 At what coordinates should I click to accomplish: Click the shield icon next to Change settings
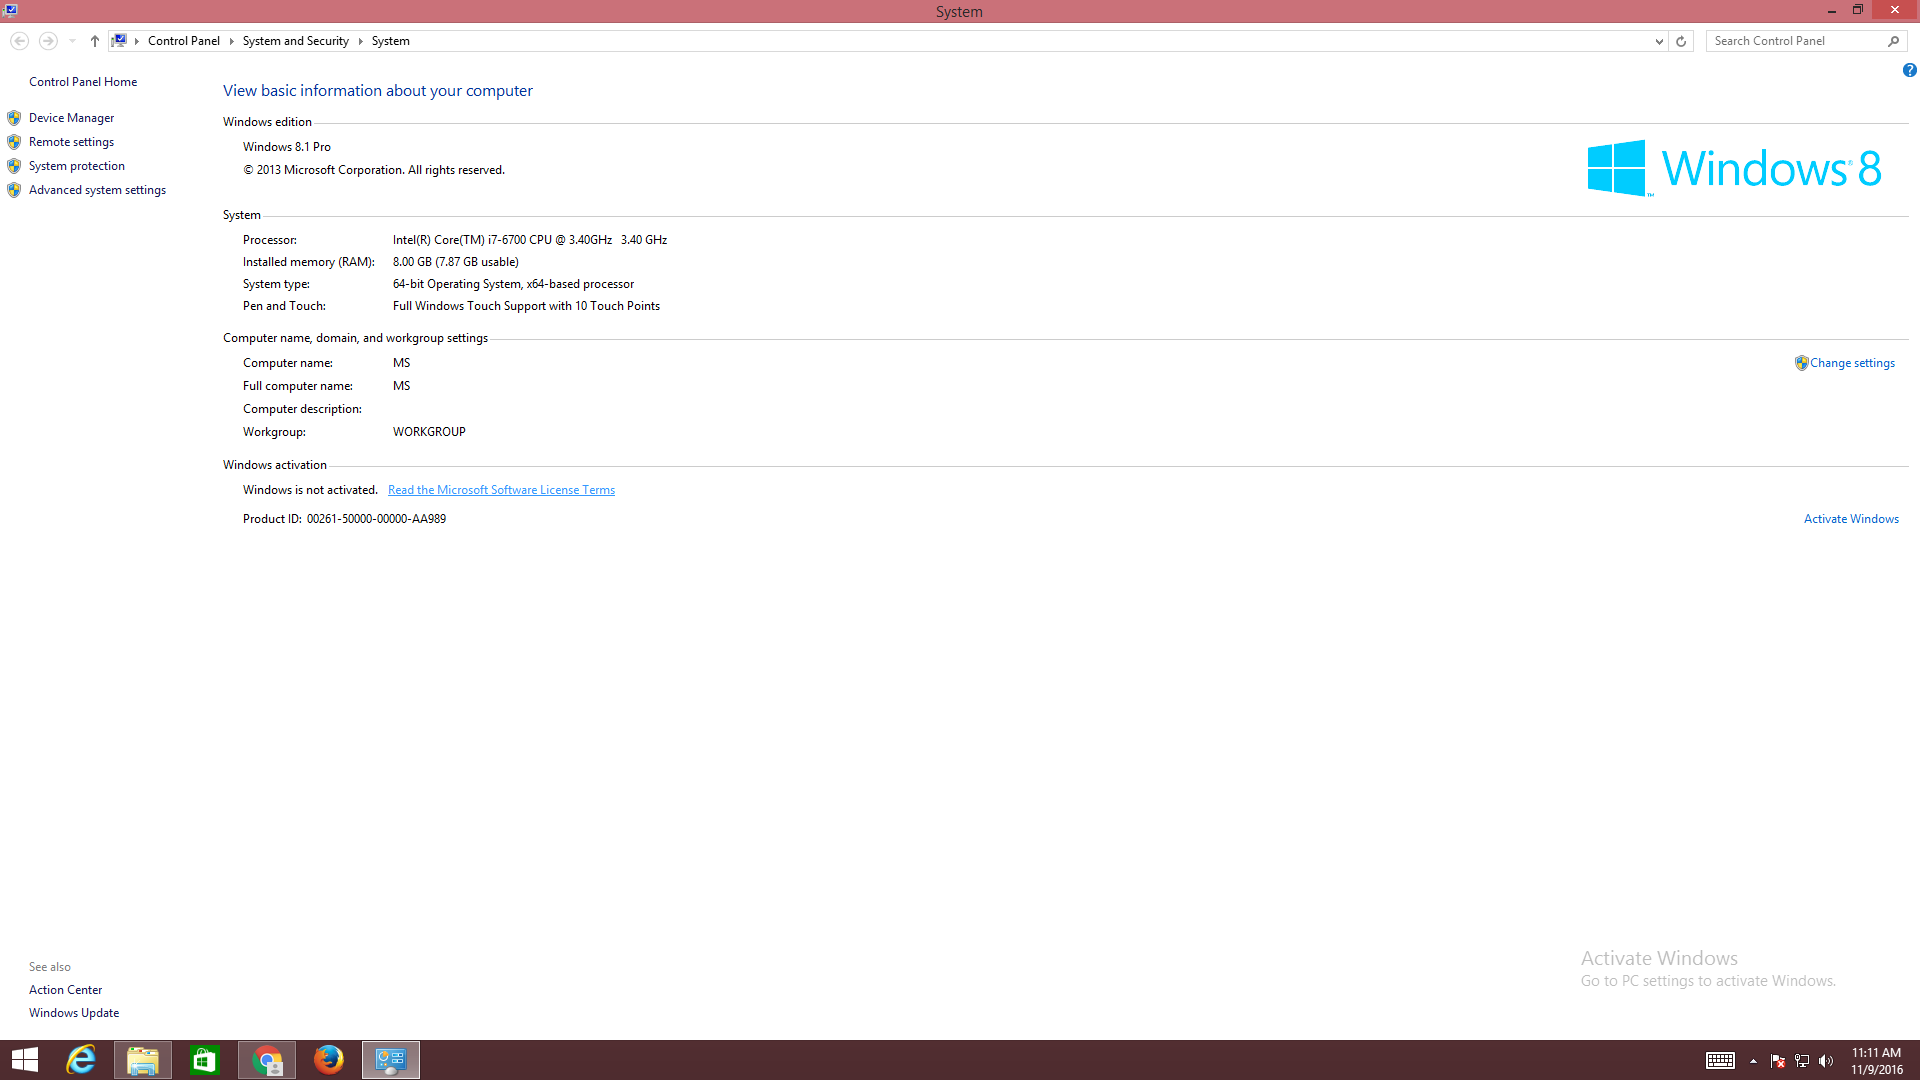pyautogui.click(x=1801, y=363)
